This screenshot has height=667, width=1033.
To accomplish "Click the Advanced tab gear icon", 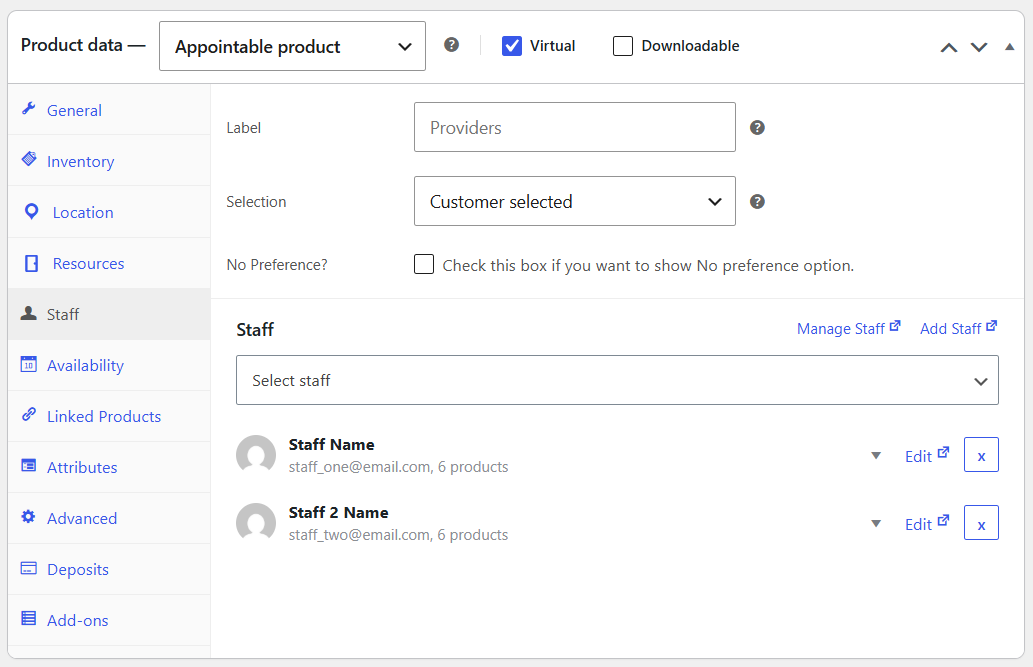I will pyautogui.click(x=28, y=517).
